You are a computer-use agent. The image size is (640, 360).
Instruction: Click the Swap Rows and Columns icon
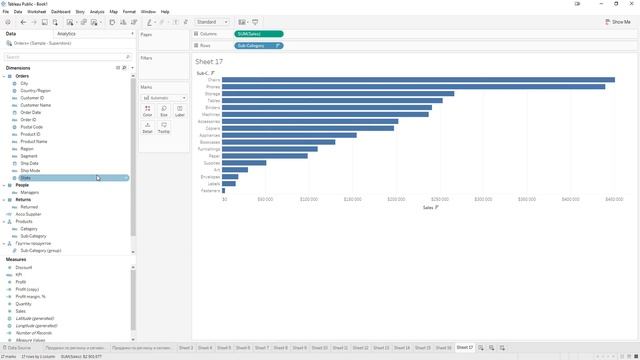(112, 22)
